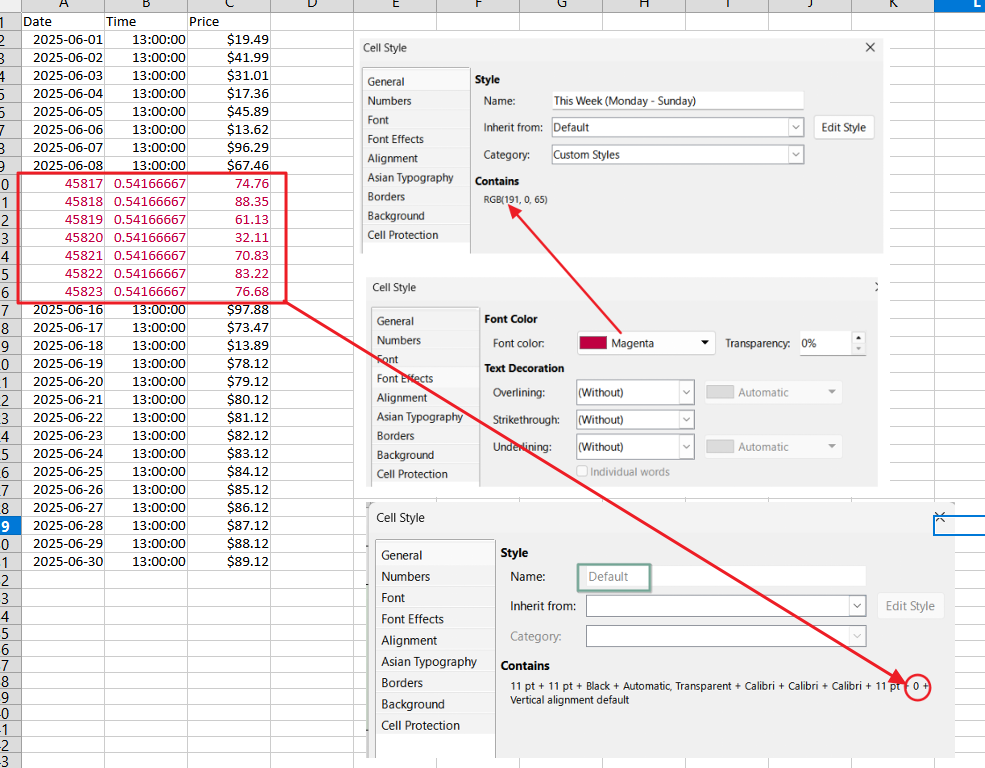Image resolution: width=985 pixels, height=768 pixels.
Task: Expand the Underlining style dropdown
Action: 686,446
